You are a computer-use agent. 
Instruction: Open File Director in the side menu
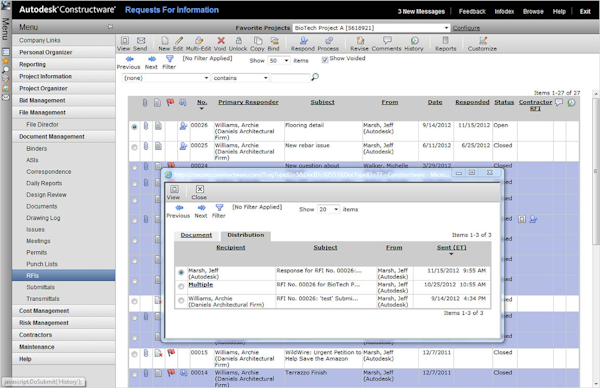pyautogui.click(x=42, y=124)
